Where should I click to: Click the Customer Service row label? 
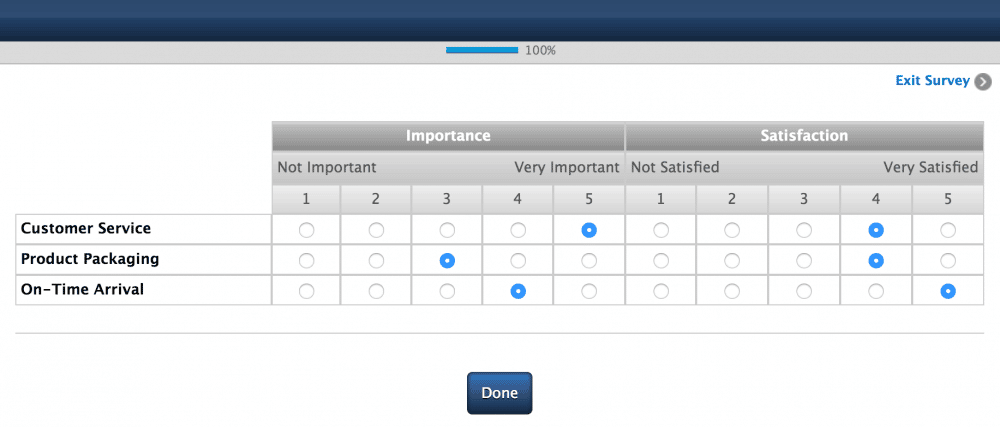coord(86,229)
